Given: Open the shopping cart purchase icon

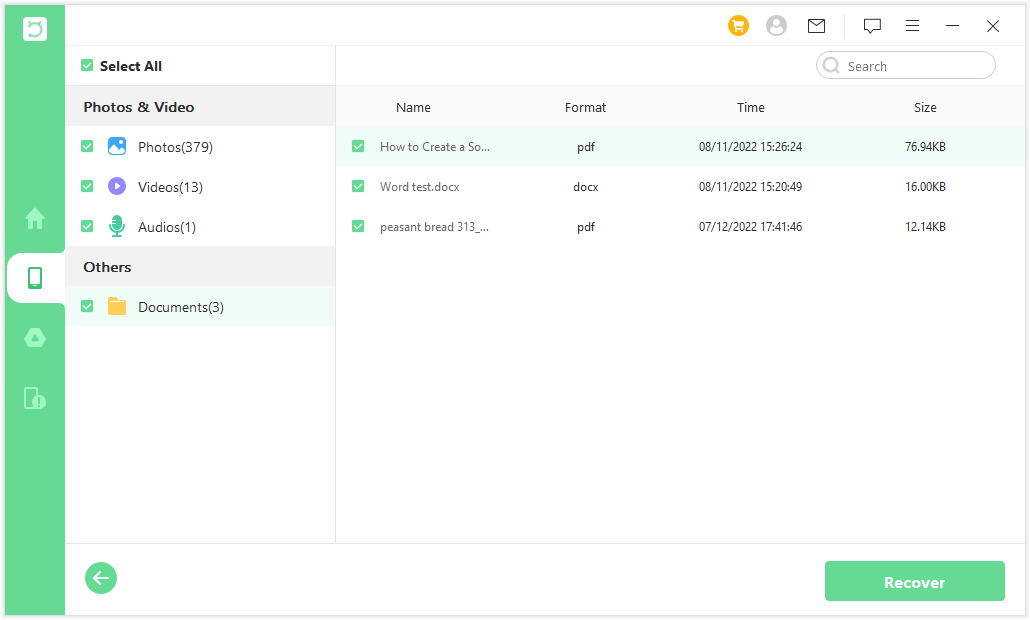Looking at the screenshot, I should pyautogui.click(x=738, y=25).
